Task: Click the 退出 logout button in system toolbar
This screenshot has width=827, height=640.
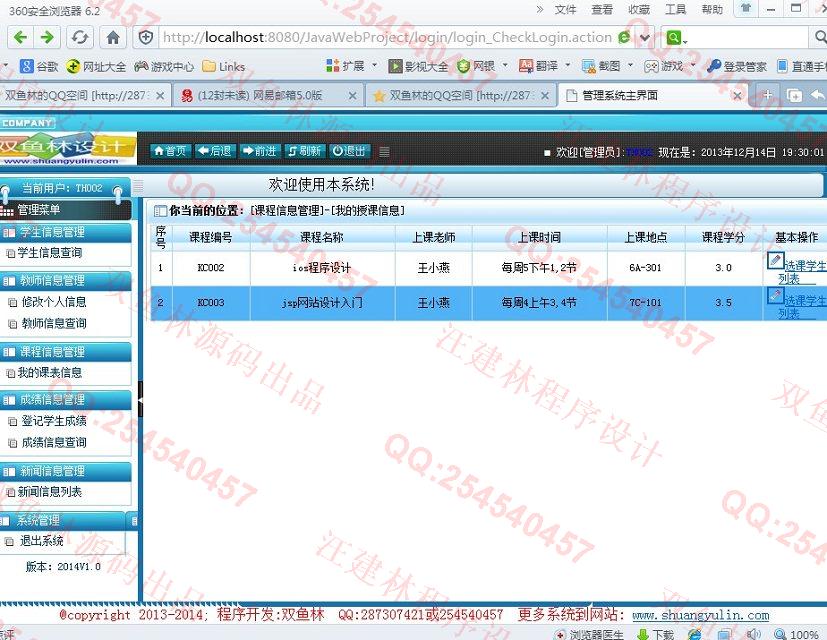Action: point(349,151)
